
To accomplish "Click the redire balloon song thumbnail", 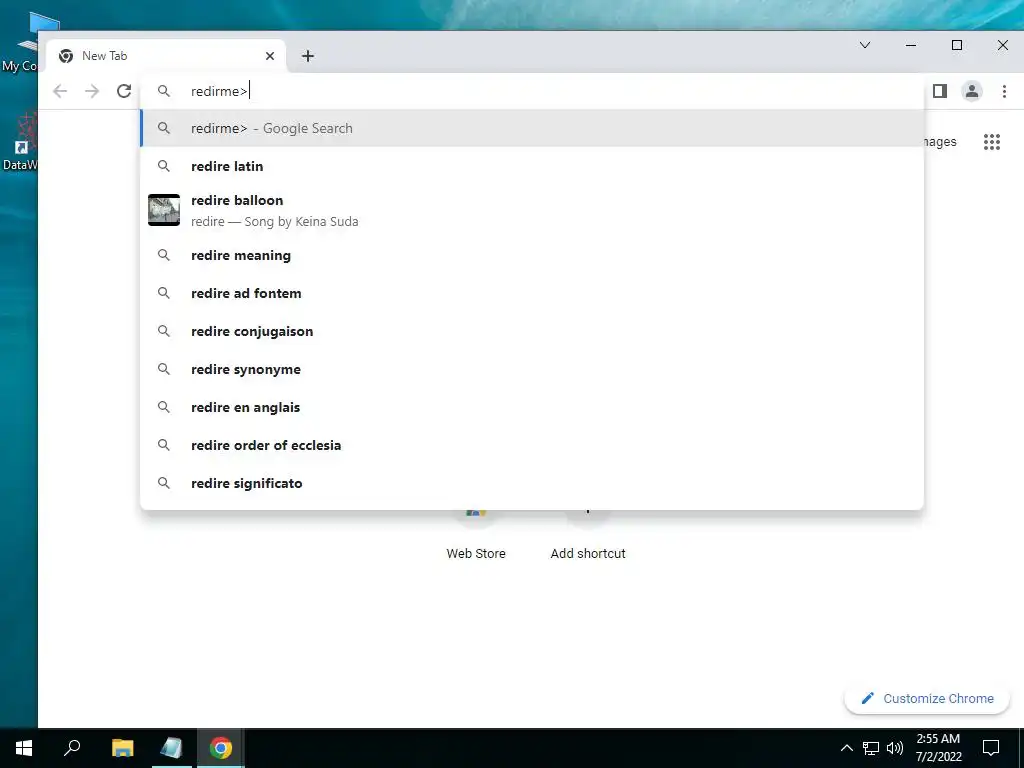I will [x=164, y=210].
